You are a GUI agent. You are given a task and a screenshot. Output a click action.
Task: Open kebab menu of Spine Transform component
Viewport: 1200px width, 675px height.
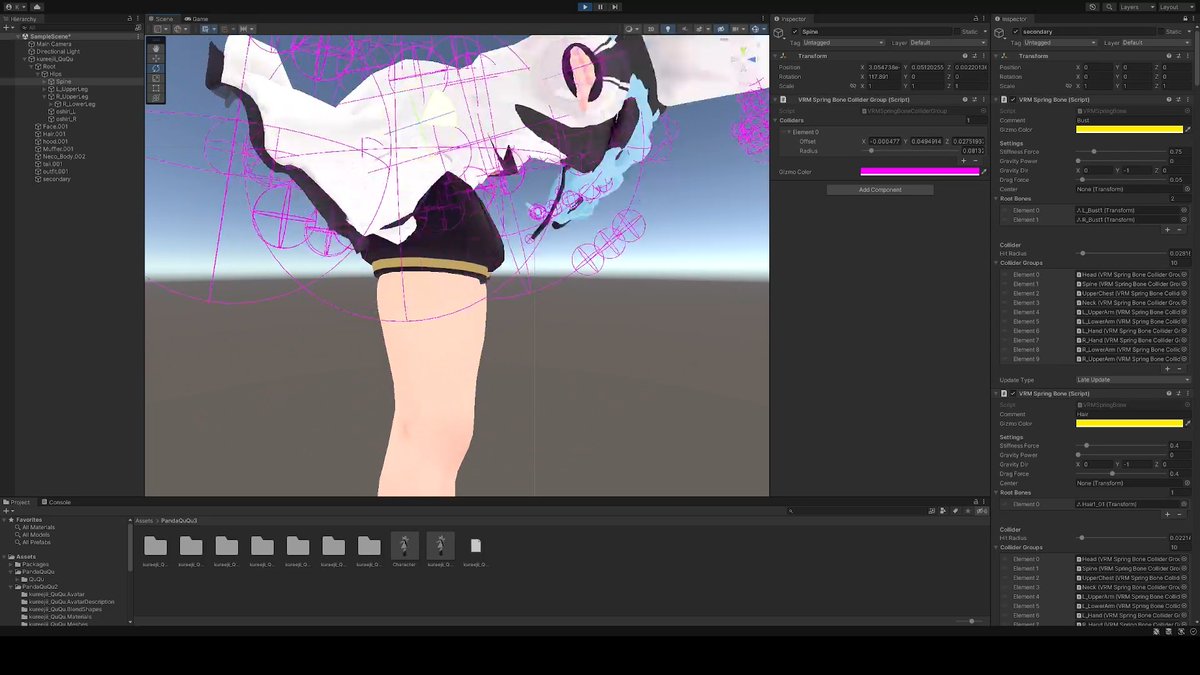click(982, 56)
